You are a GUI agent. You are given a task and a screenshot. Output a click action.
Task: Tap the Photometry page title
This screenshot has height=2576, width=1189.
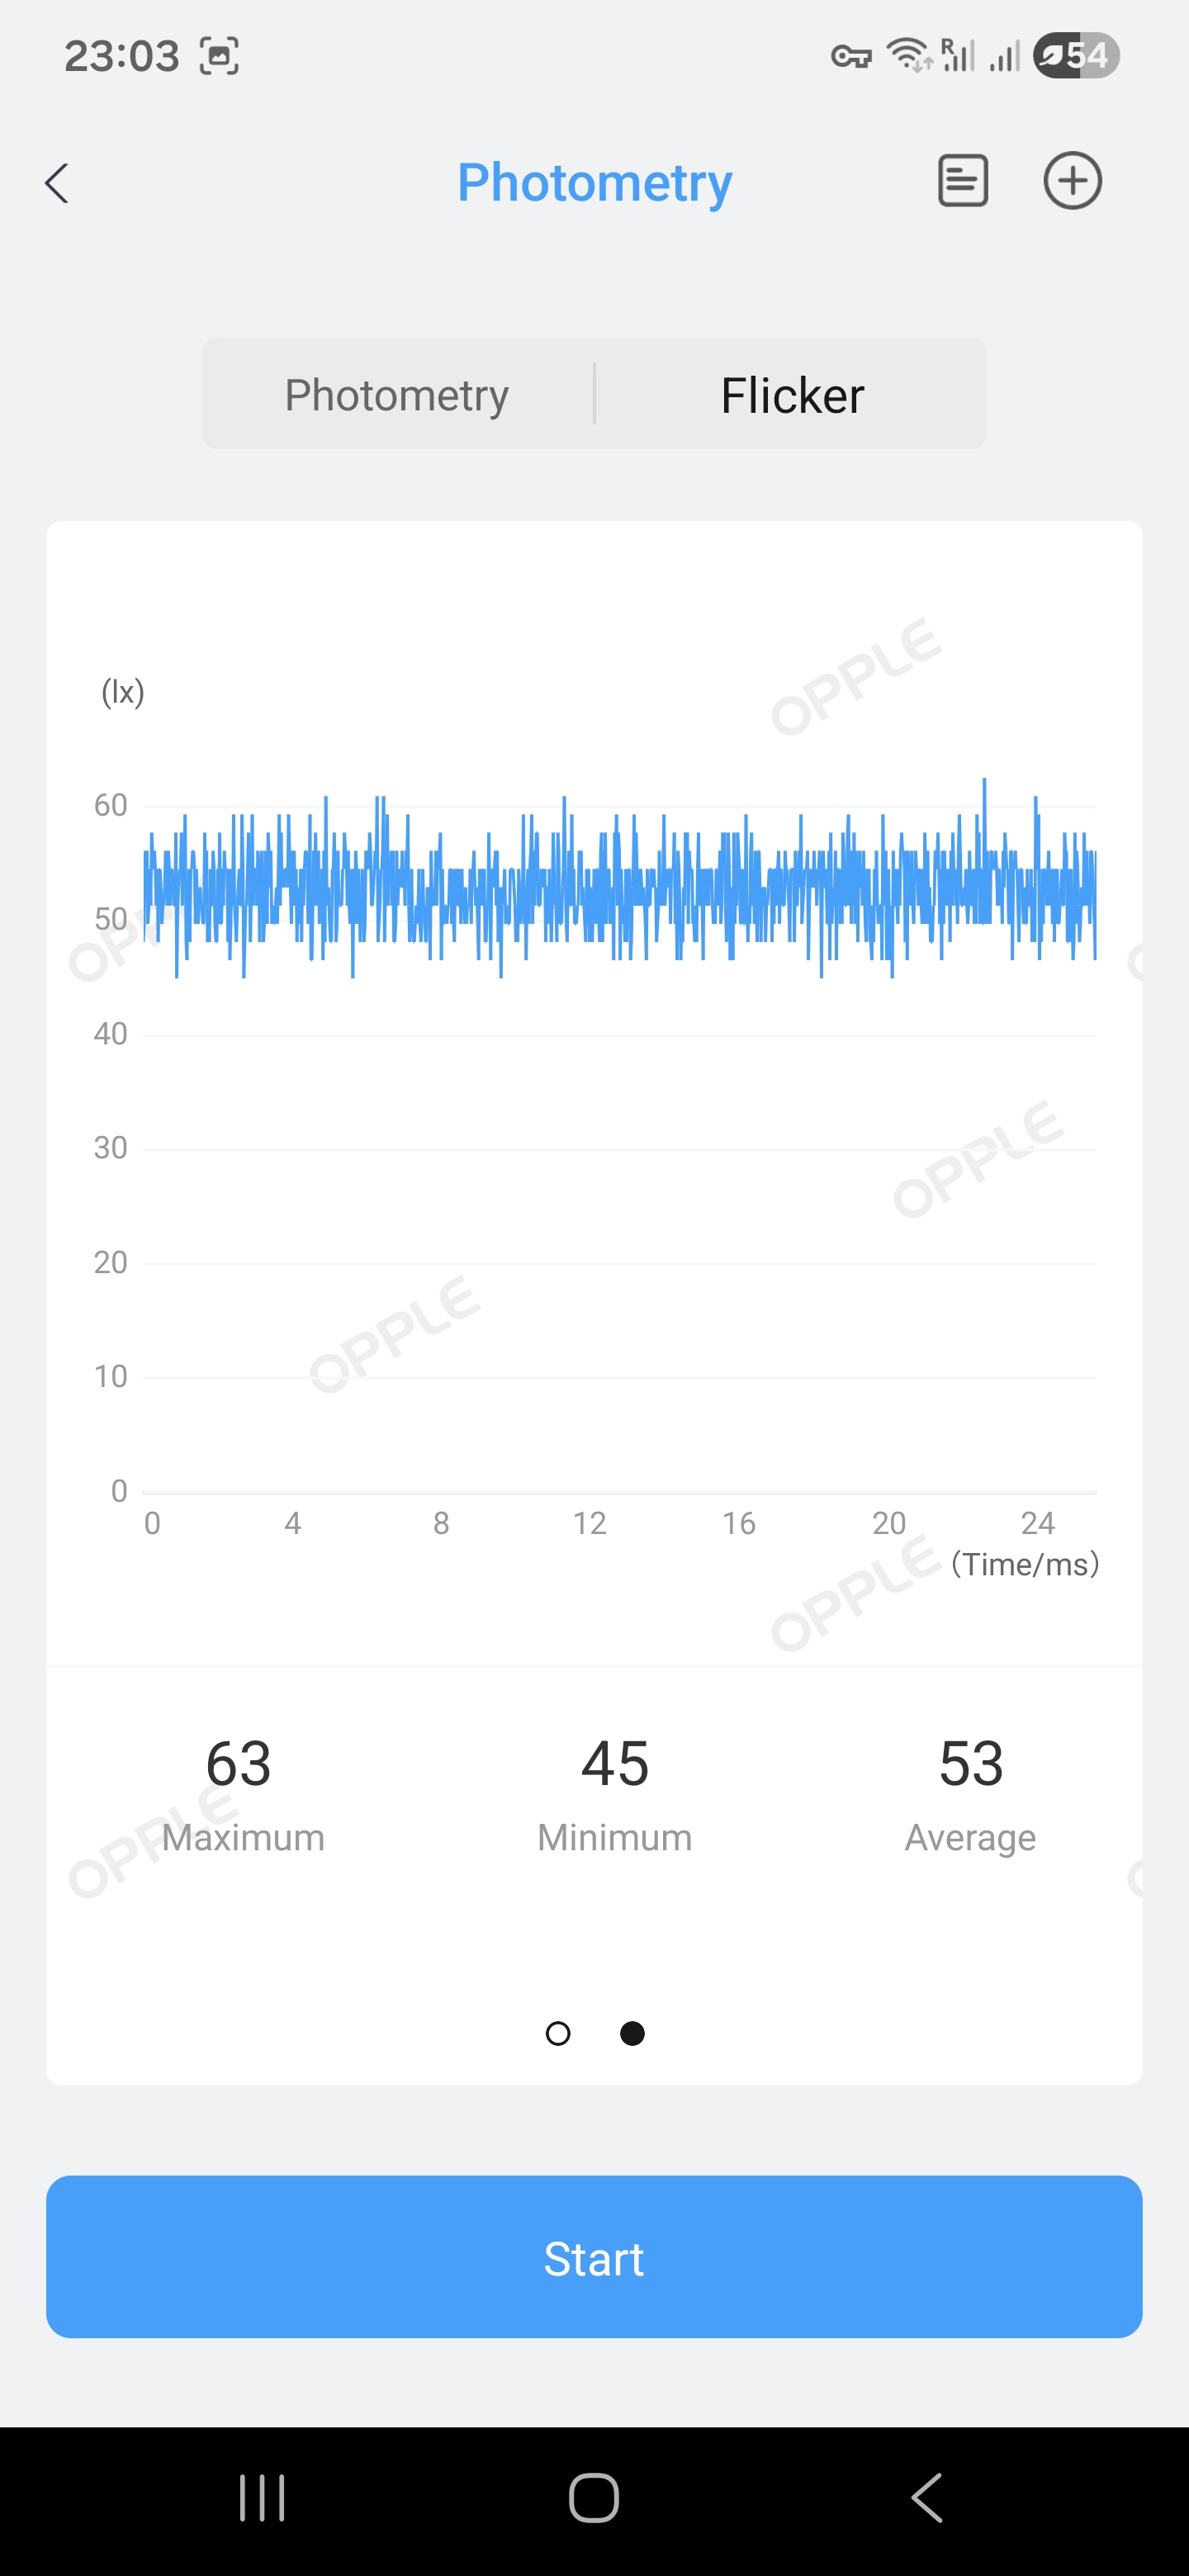click(594, 183)
